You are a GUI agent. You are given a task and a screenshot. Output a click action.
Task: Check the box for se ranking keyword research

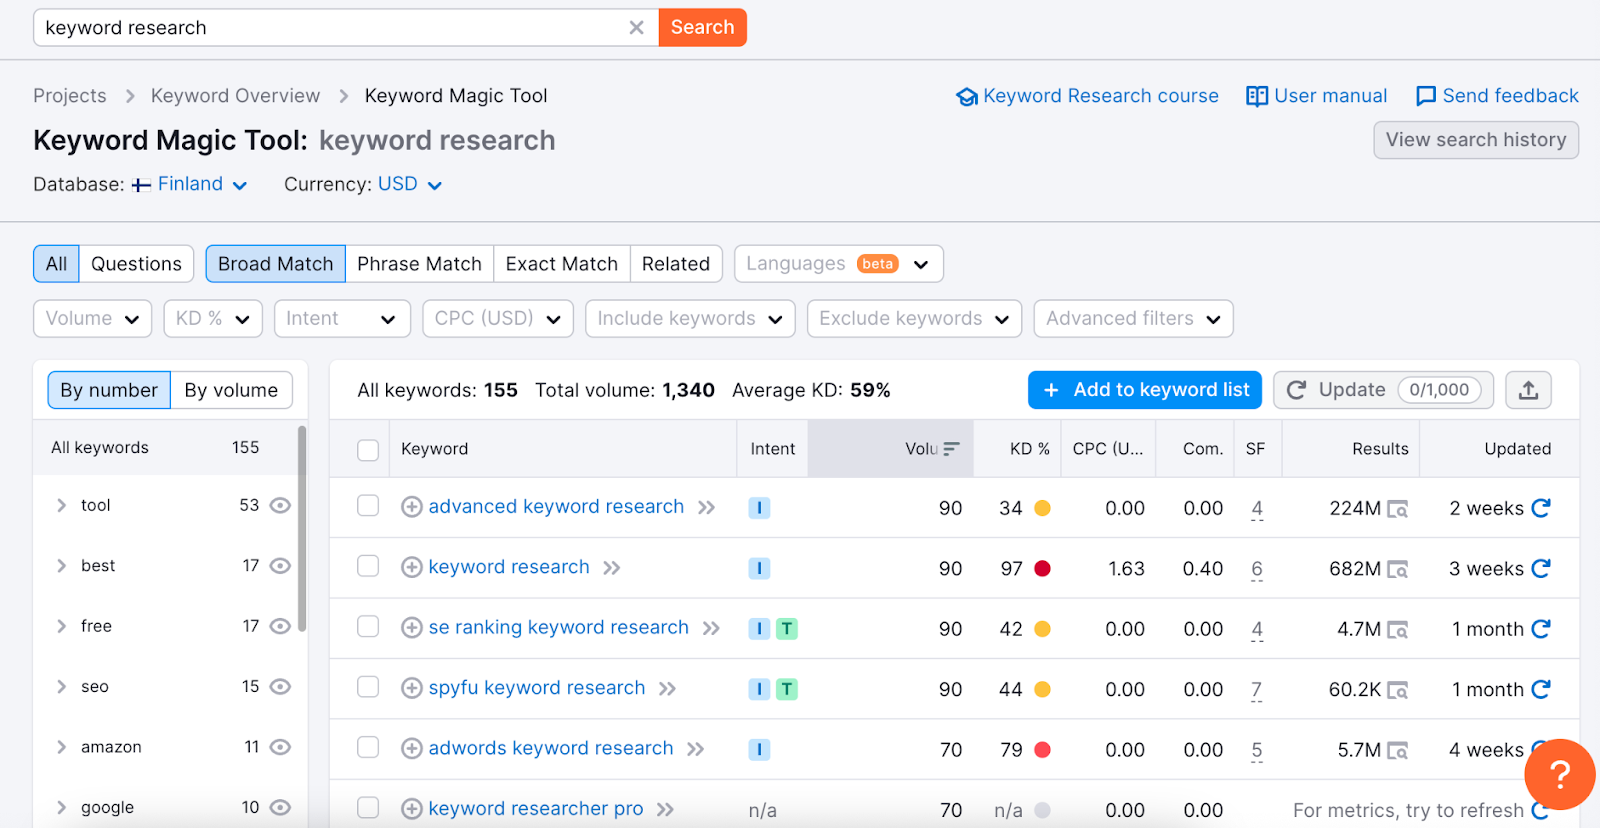(368, 627)
